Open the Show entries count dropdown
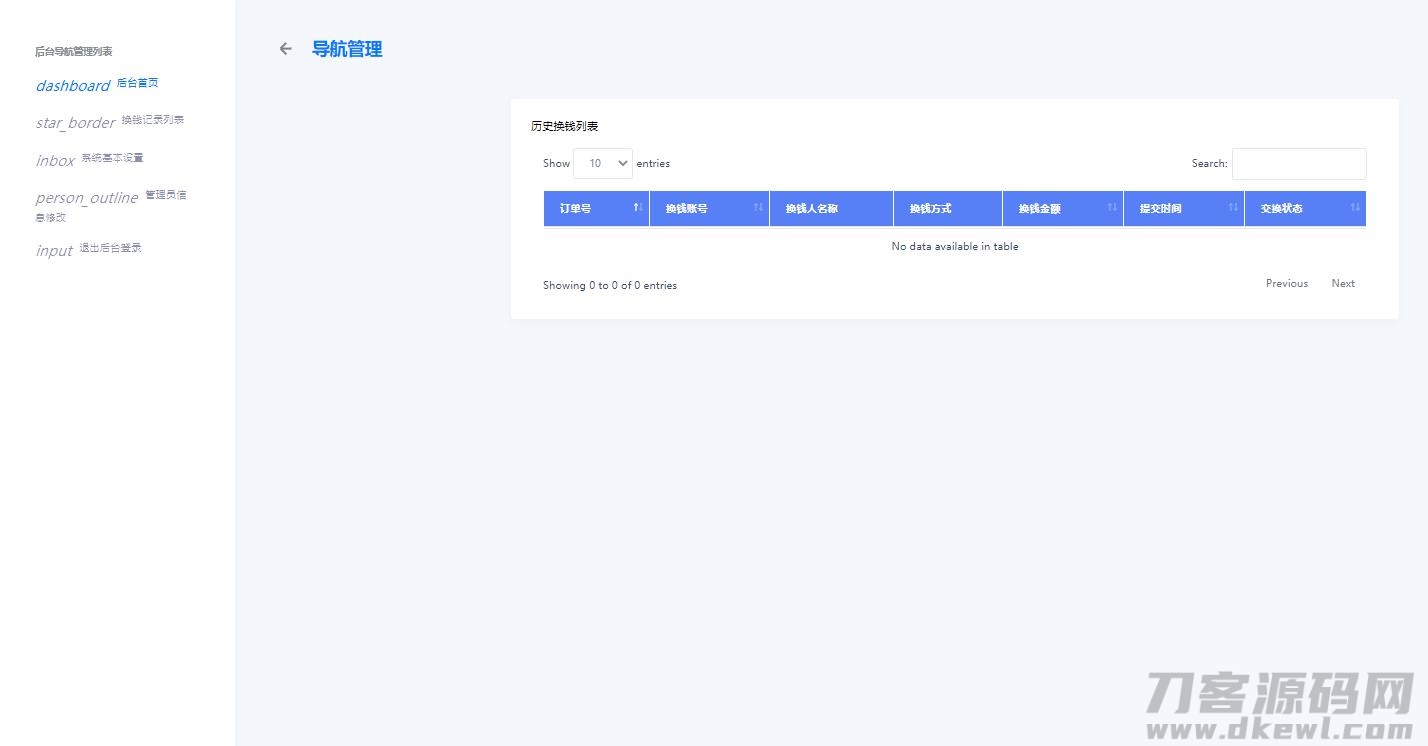 pos(602,163)
